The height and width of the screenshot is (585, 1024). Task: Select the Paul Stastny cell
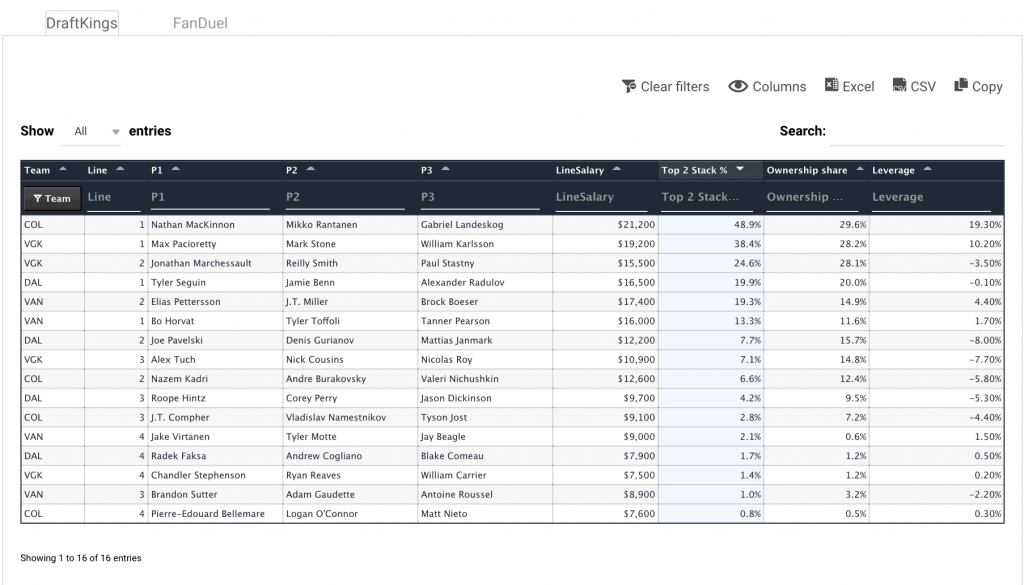click(485, 263)
